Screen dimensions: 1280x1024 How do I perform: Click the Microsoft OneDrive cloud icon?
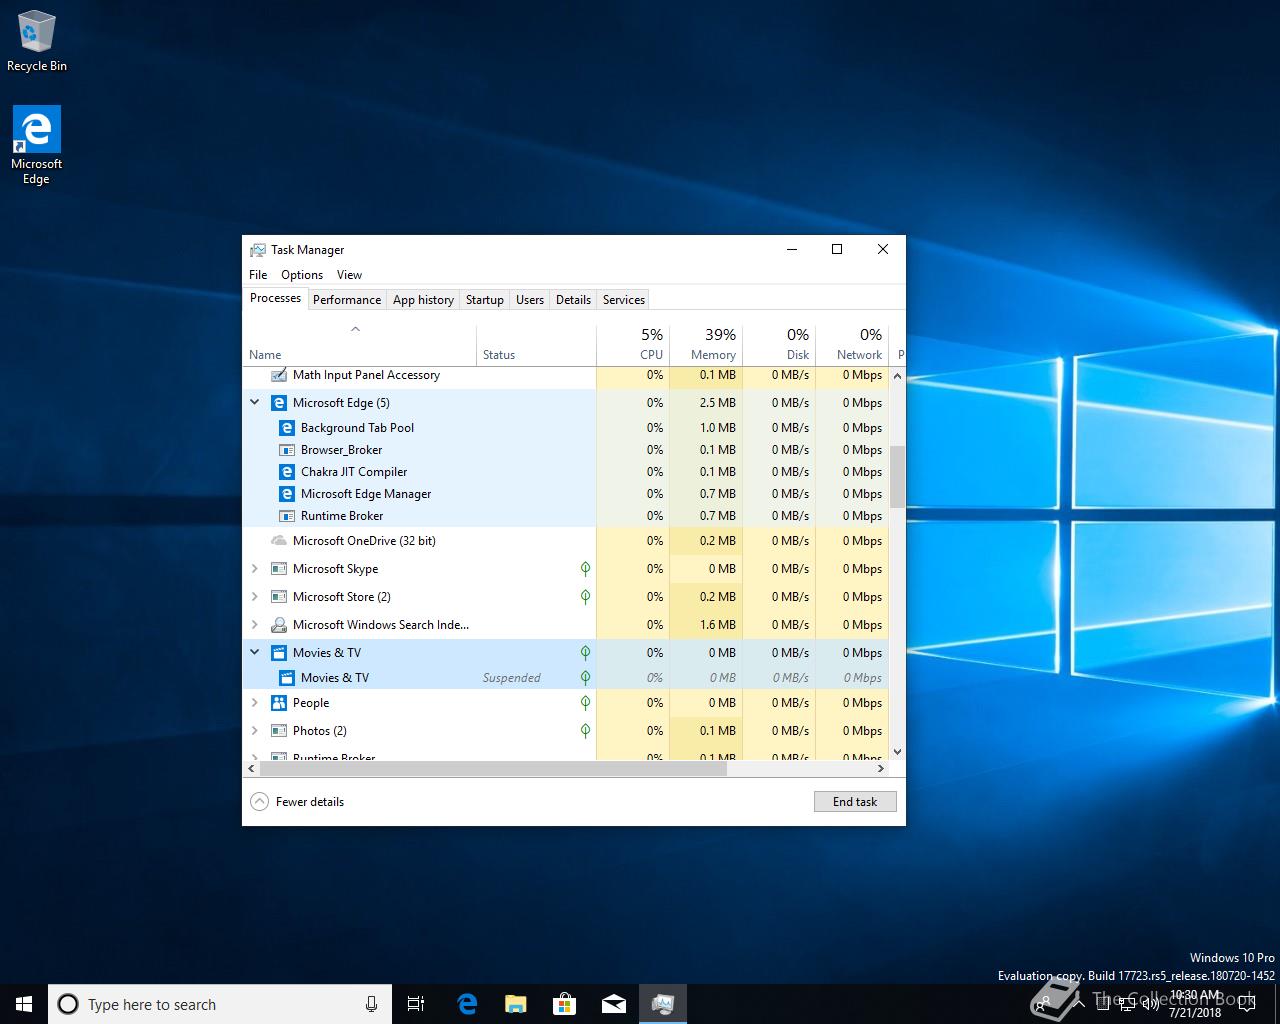(x=279, y=541)
